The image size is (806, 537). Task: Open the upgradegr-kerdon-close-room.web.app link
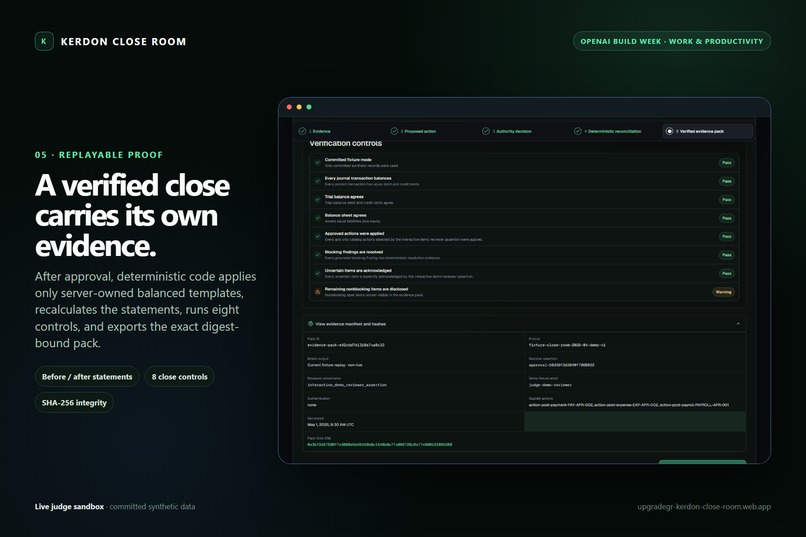704,507
